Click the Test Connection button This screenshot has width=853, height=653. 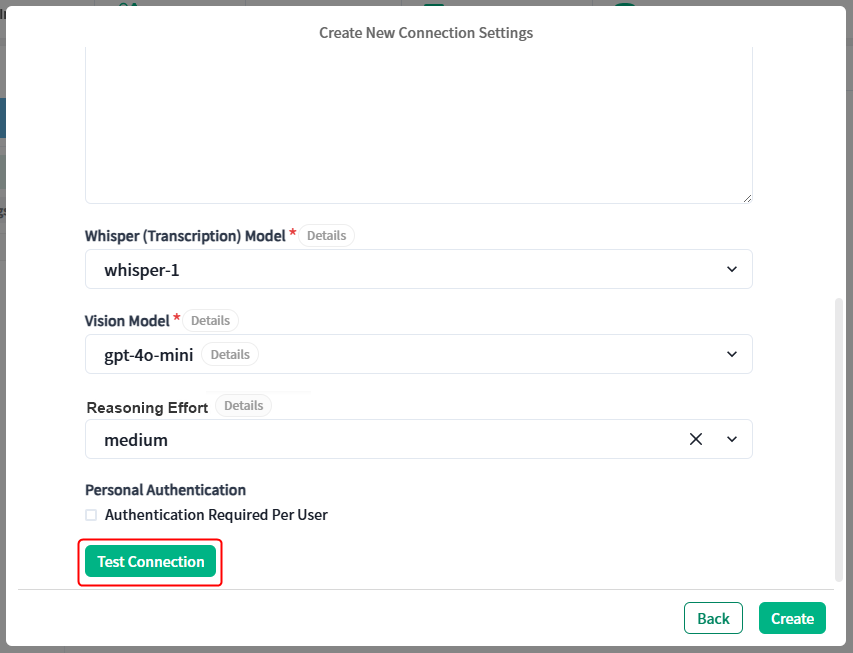tap(151, 561)
